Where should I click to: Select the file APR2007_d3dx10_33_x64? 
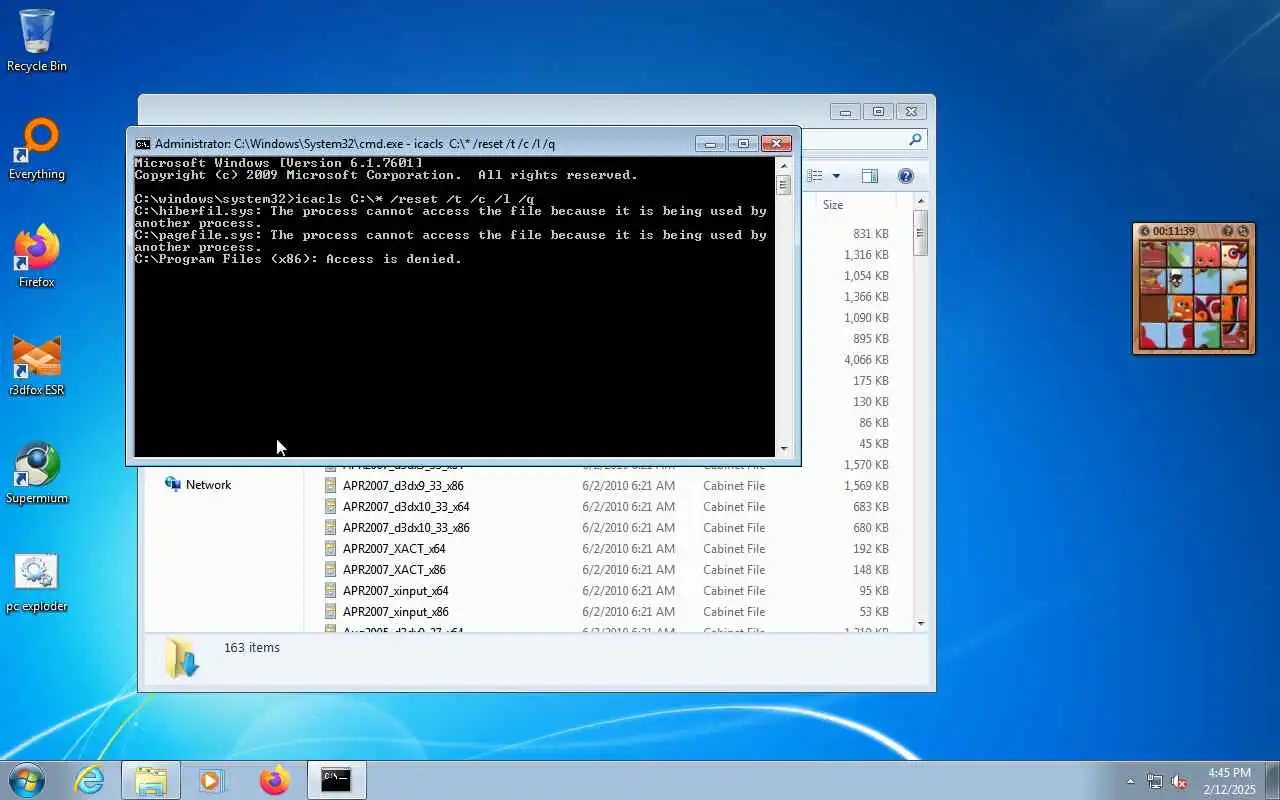[406, 507]
